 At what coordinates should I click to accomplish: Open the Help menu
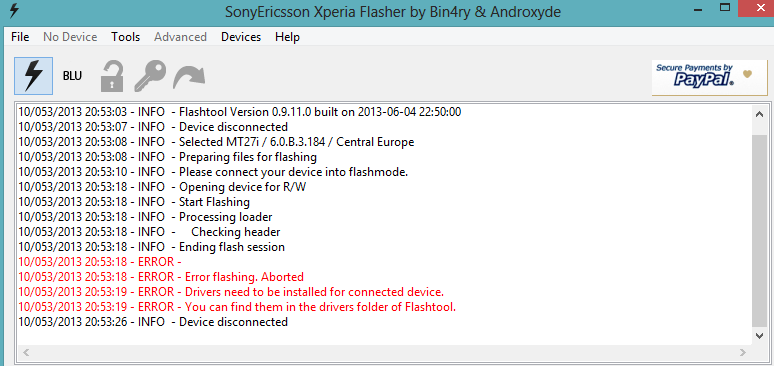pyautogui.click(x=287, y=37)
